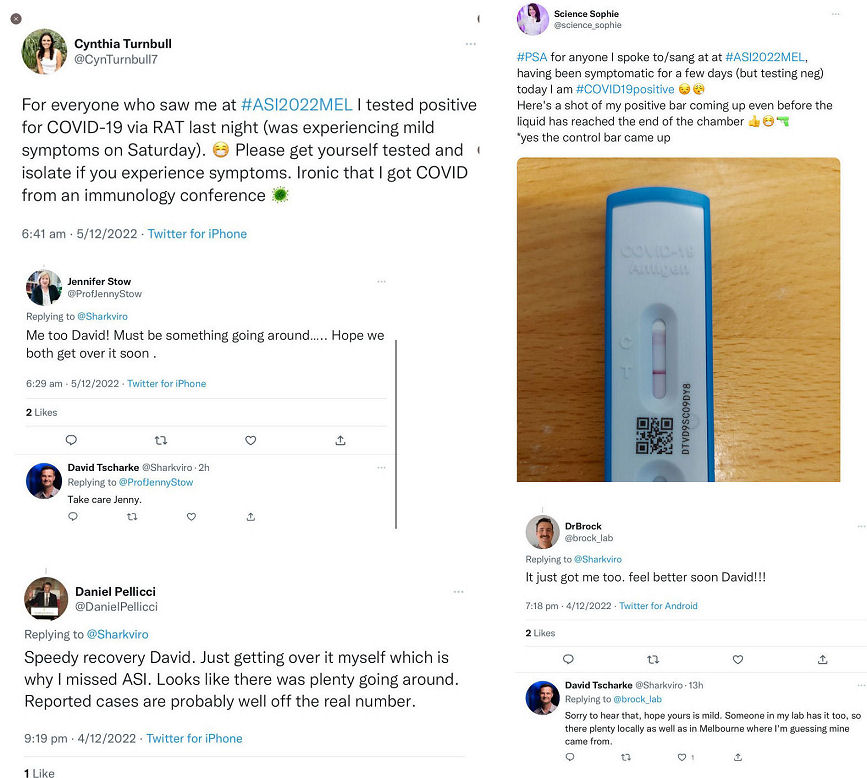
Task: Share DrBrock's tweet using share icon
Action: click(823, 659)
